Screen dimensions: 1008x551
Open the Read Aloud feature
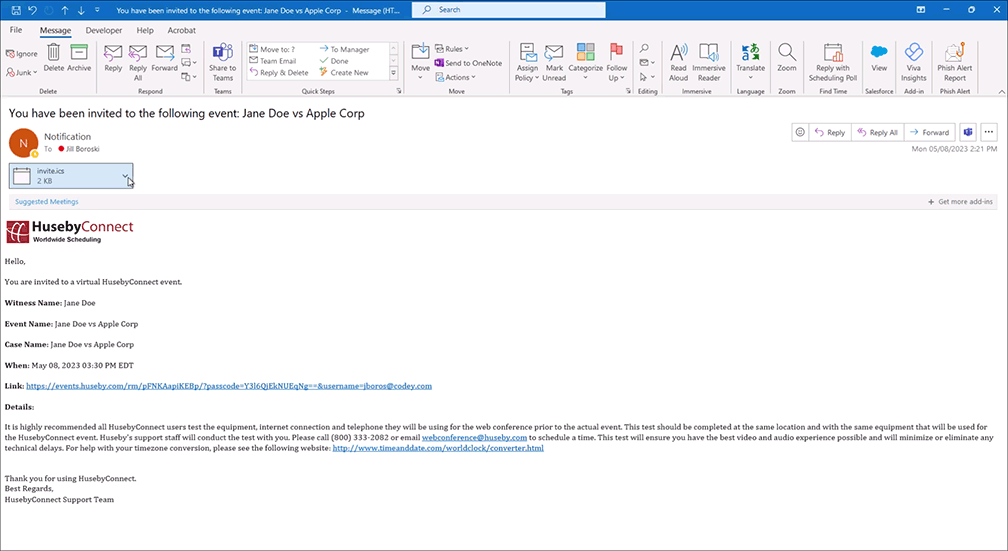(678, 62)
